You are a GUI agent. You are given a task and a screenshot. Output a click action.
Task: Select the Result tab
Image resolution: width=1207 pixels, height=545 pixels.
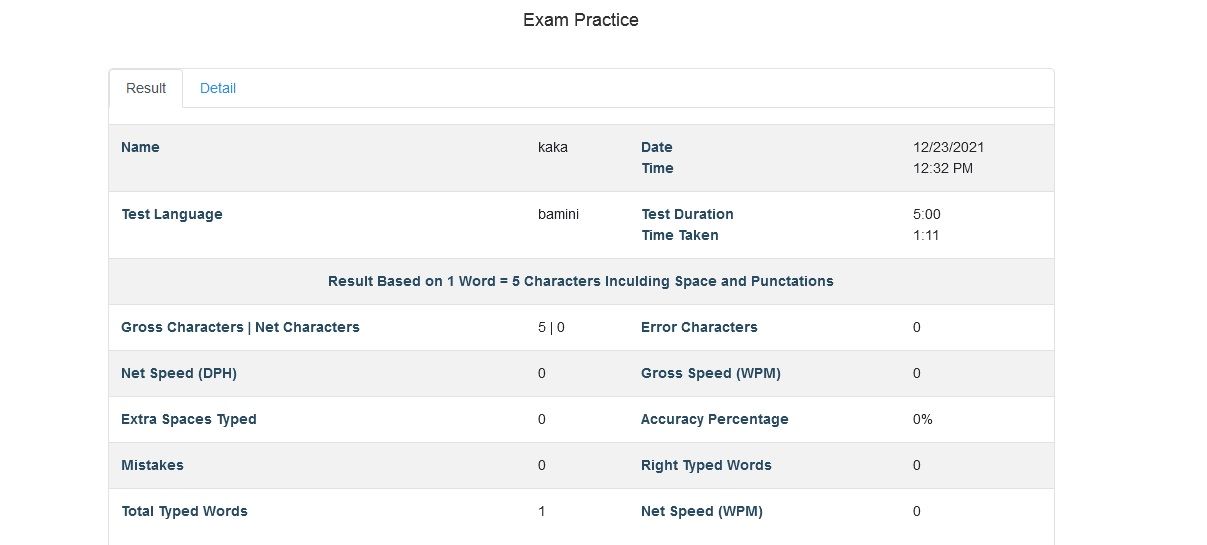(x=146, y=88)
